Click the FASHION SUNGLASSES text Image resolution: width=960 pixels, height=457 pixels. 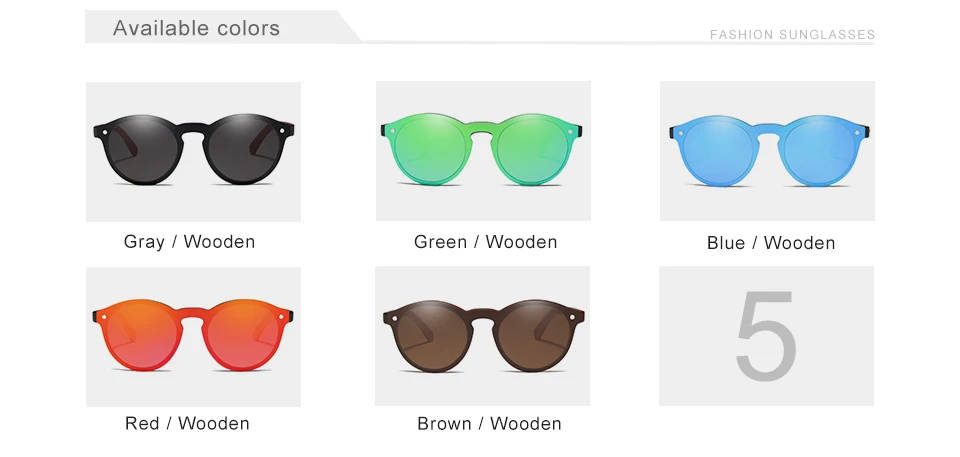[792, 35]
